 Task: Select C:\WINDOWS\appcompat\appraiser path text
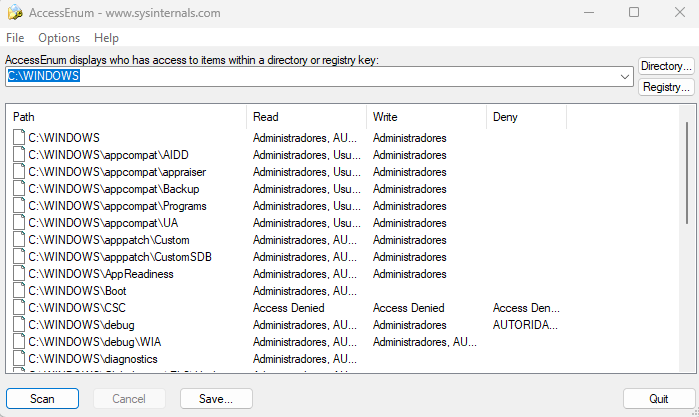(117, 172)
